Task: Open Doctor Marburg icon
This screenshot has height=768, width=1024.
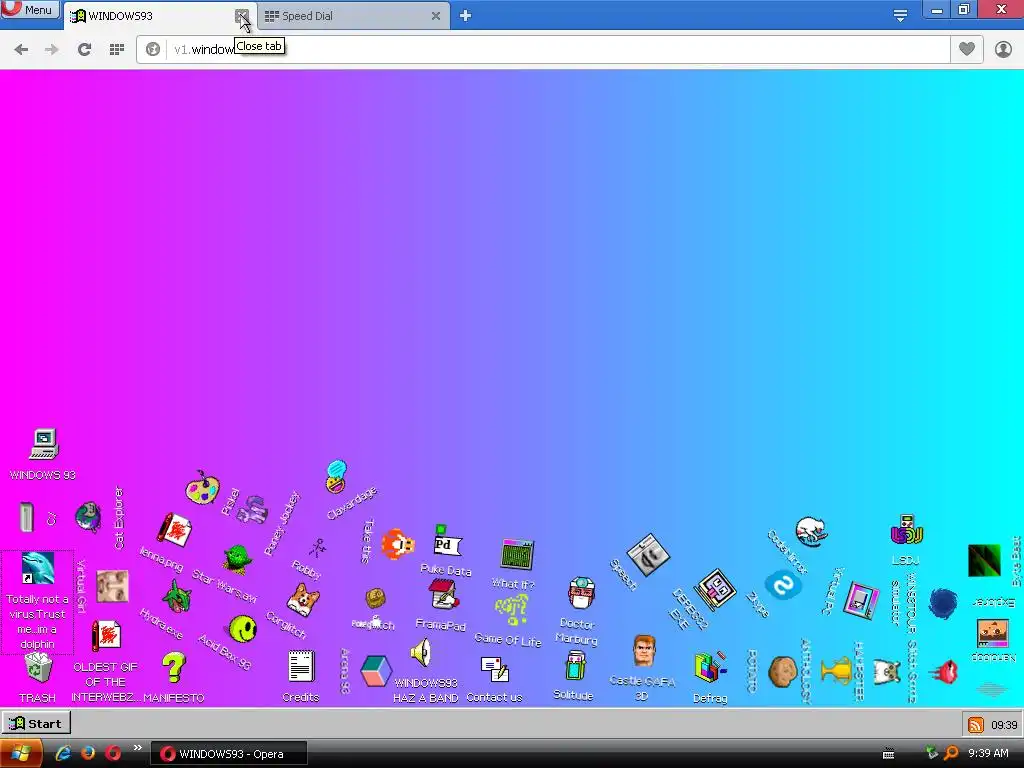Action: (581, 593)
